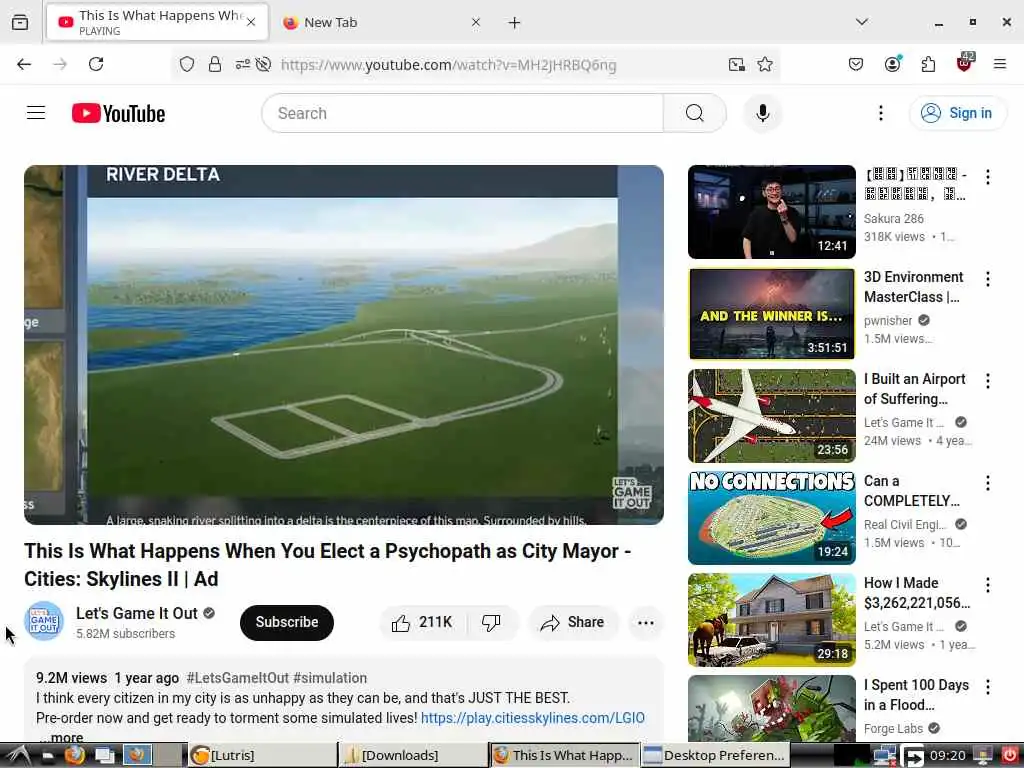Click the YouTube search magnifier button
The width and height of the screenshot is (1024, 768).
pos(694,113)
